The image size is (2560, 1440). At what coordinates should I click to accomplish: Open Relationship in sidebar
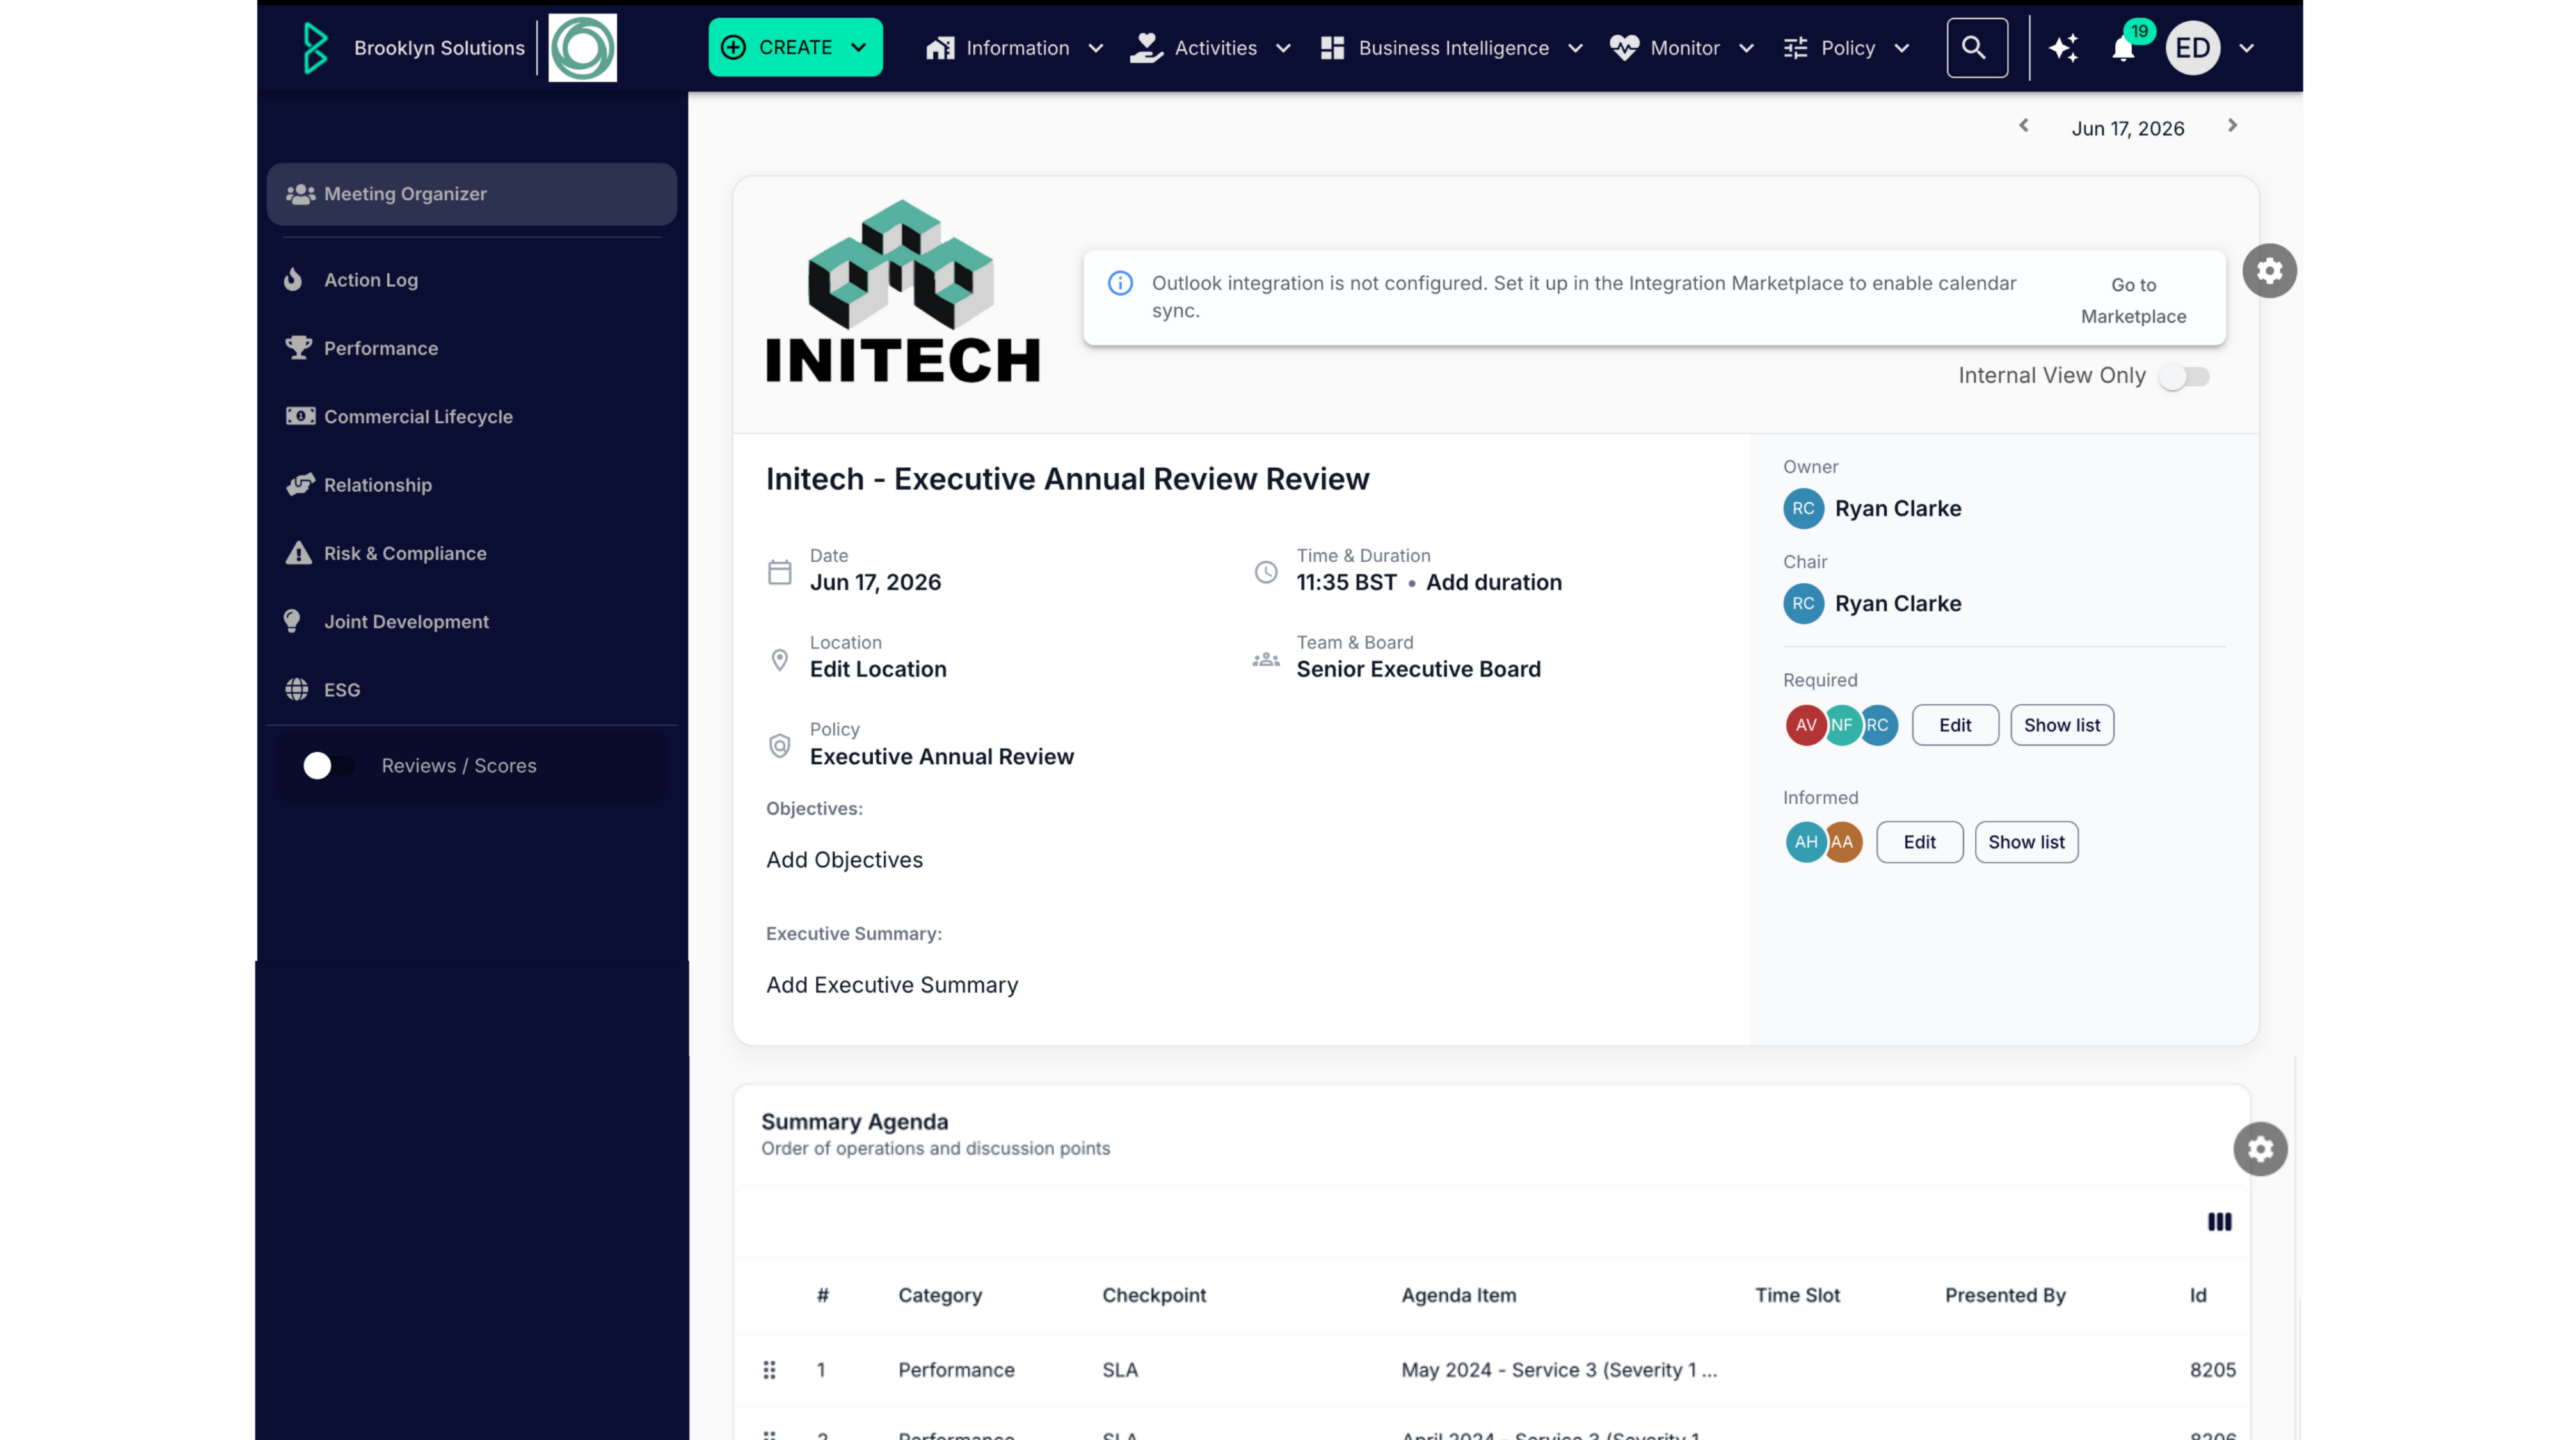click(x=378, y=485)
